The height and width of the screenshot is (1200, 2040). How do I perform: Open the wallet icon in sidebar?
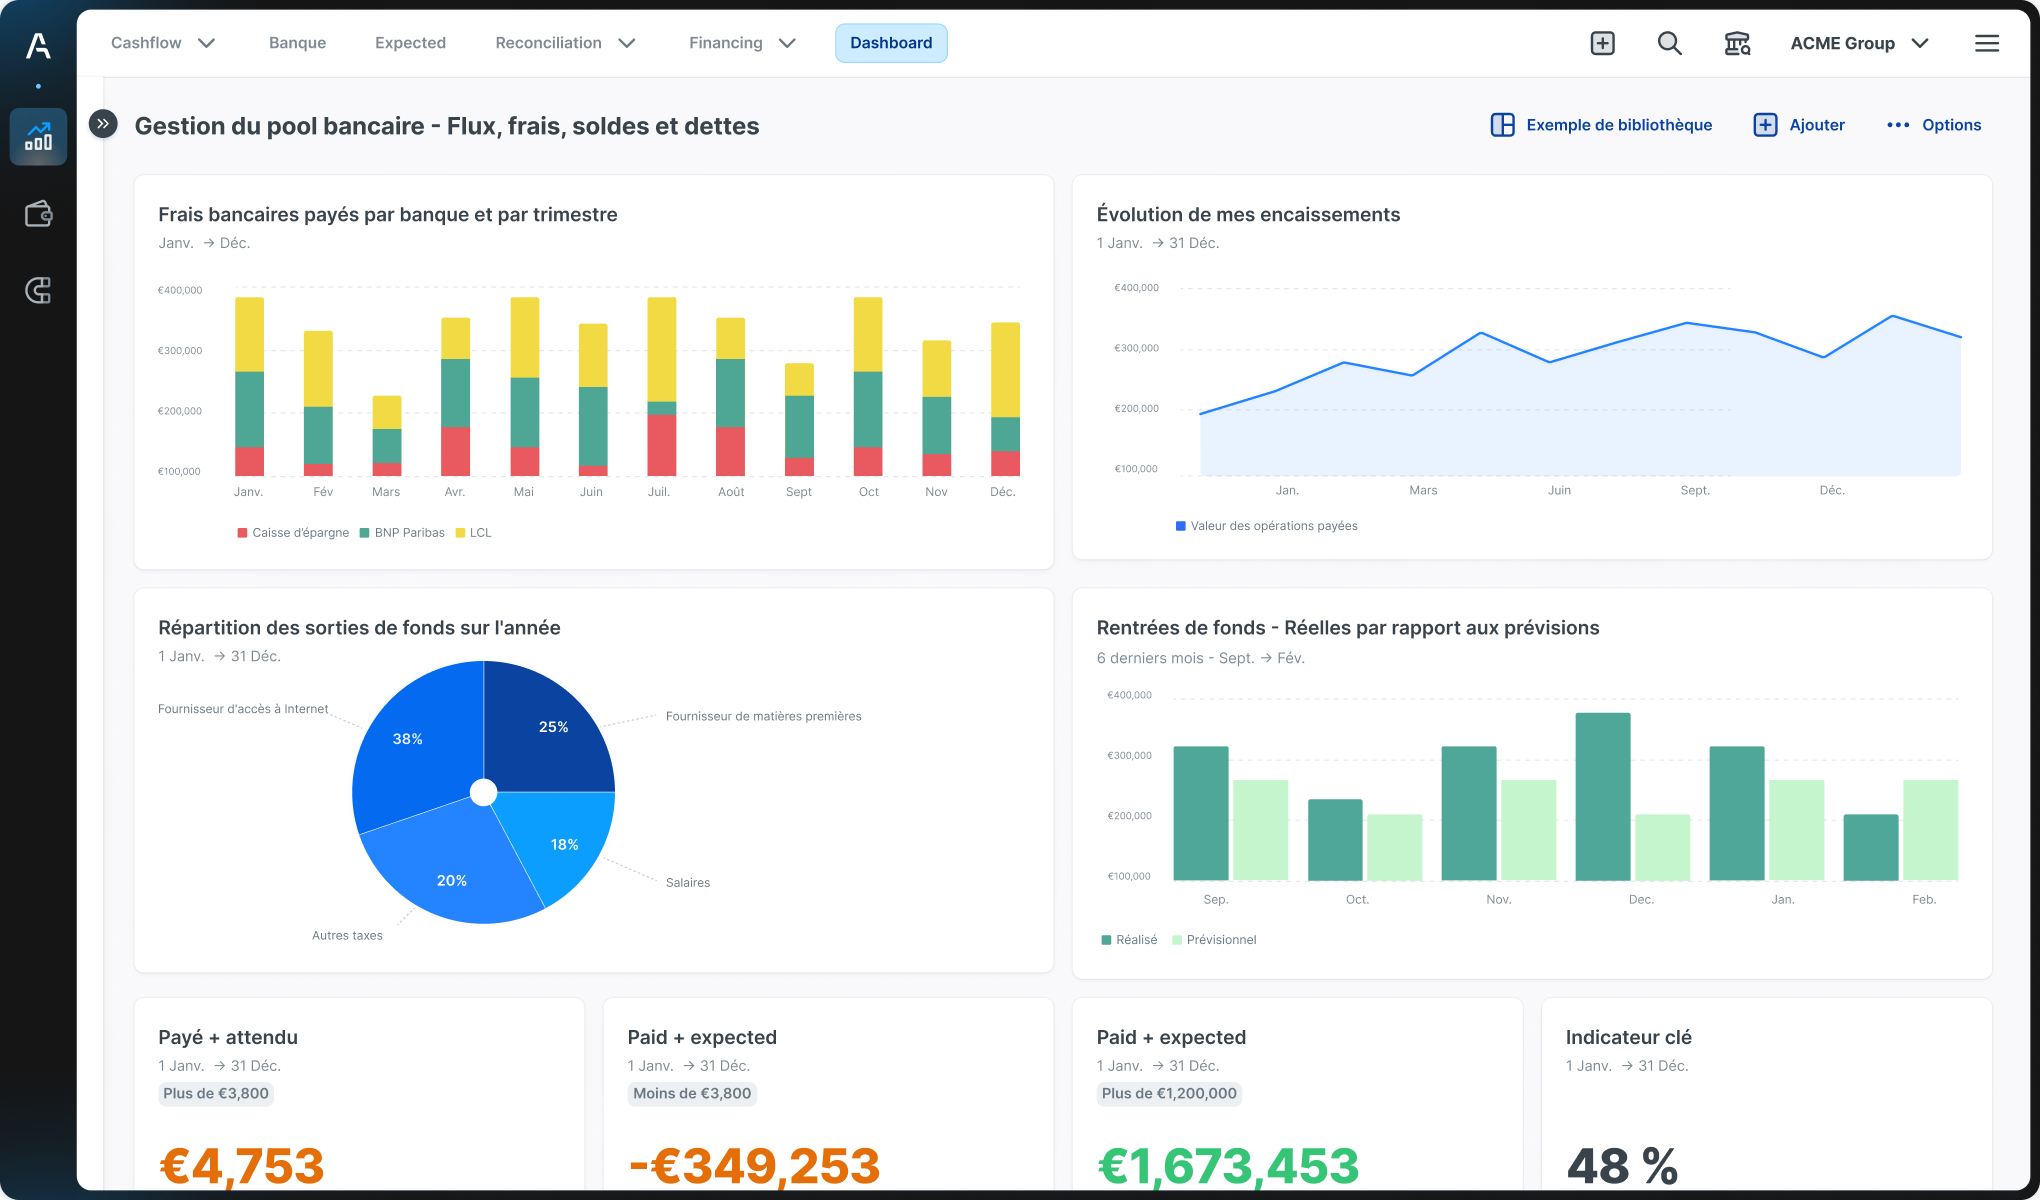click(x=38, y=214)
